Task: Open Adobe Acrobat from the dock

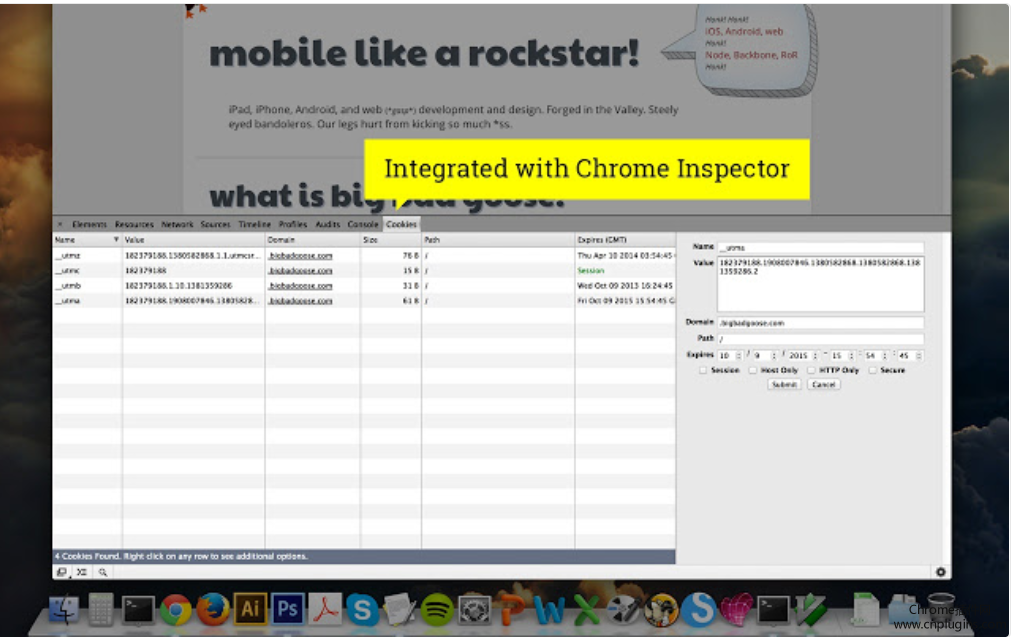Action: pyautogui.click(x=325, y=609)
